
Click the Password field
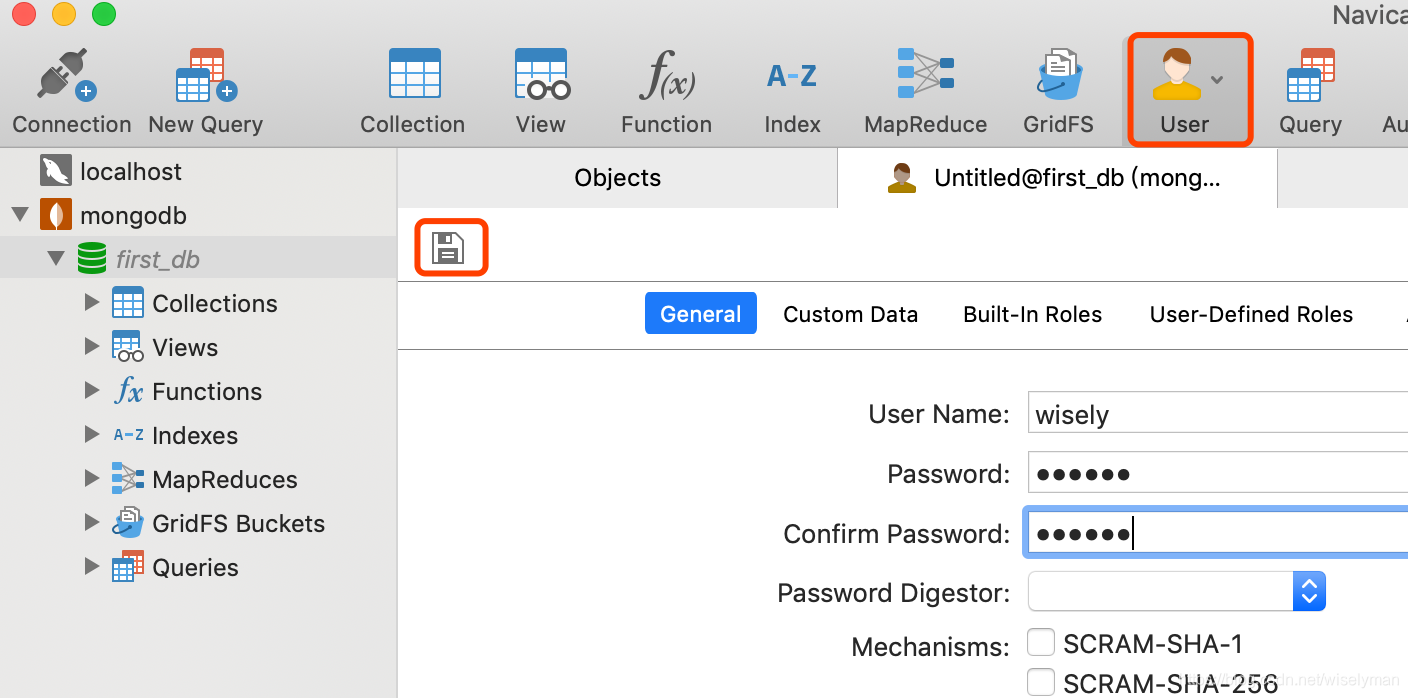1218,473
